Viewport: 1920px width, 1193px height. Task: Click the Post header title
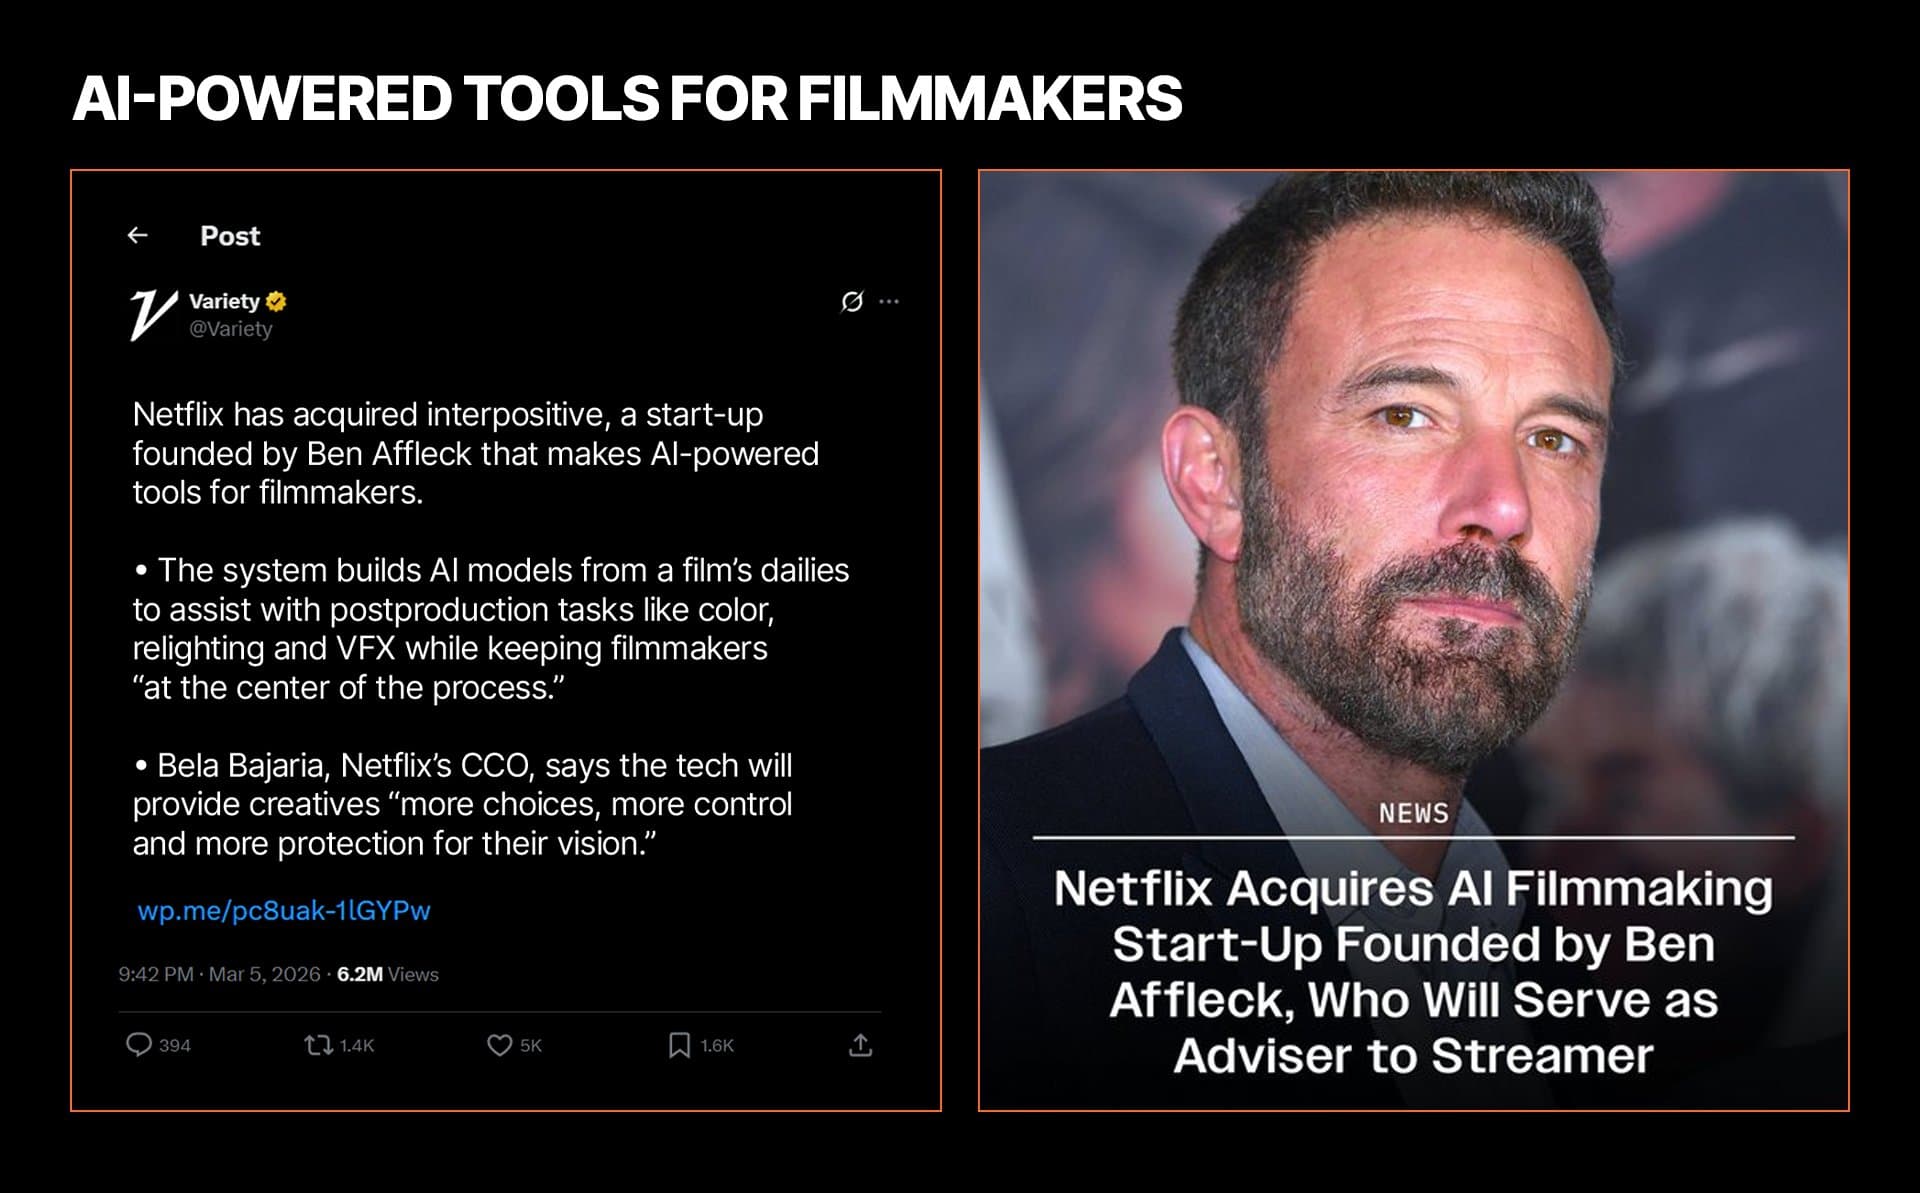point(230,236)
